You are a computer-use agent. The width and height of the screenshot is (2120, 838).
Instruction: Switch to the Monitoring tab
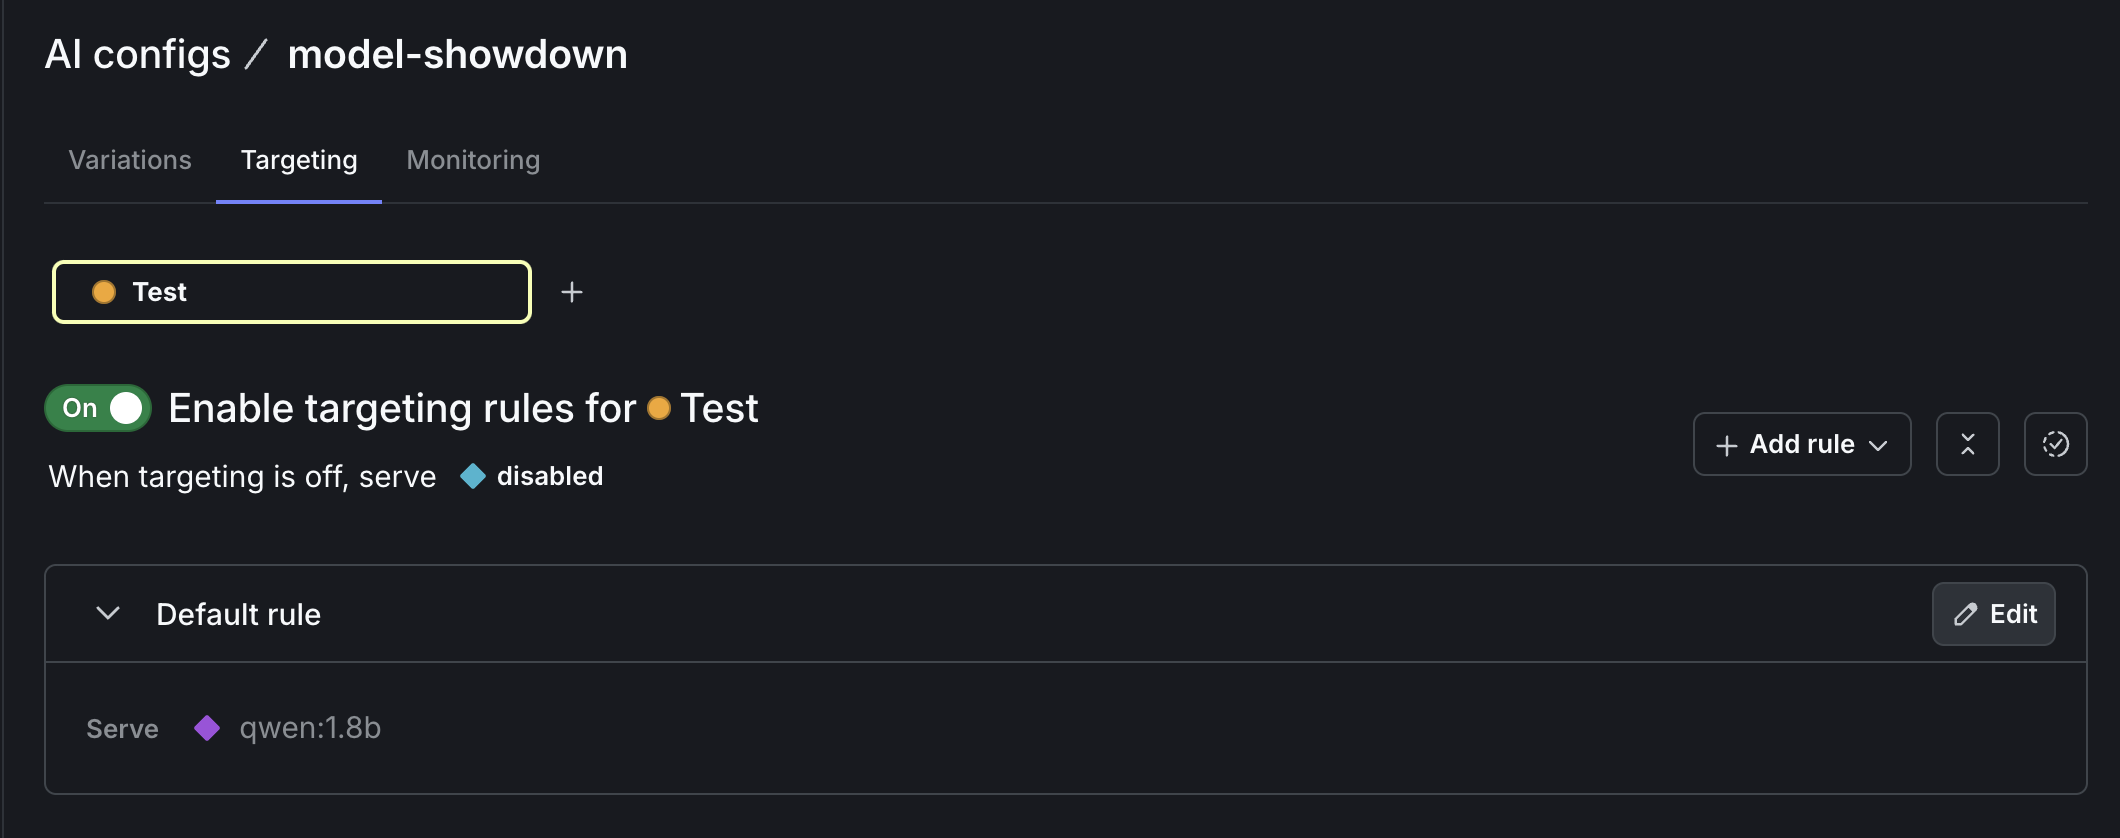pos(472,159)
